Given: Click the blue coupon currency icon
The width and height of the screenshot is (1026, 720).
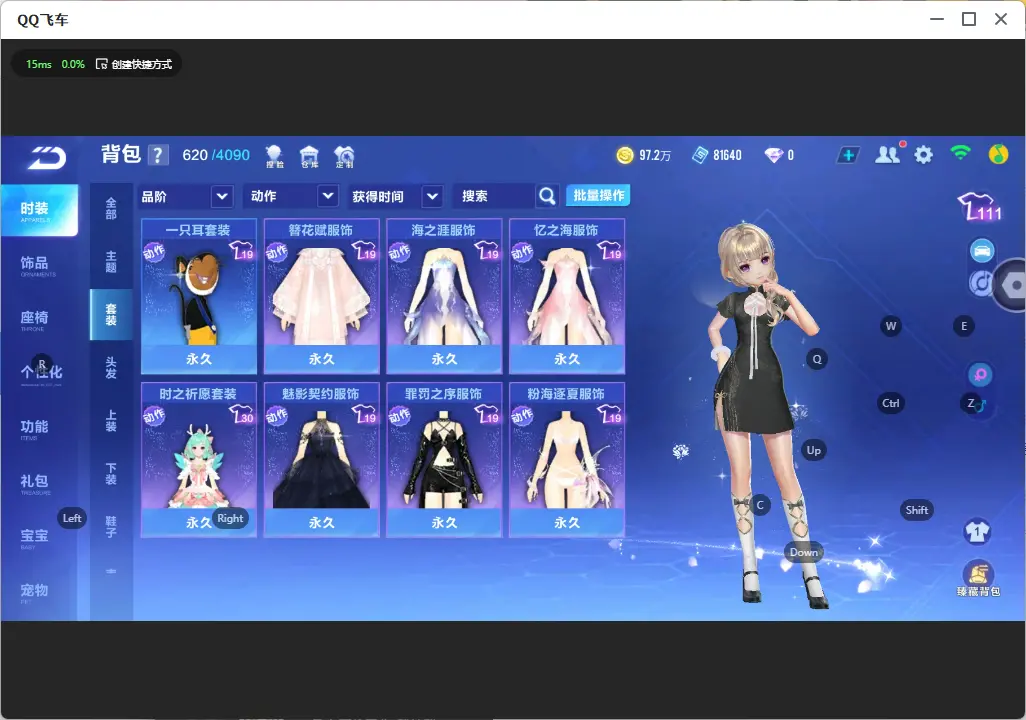Looking at the screenshot, I should (x=700, y=155).
